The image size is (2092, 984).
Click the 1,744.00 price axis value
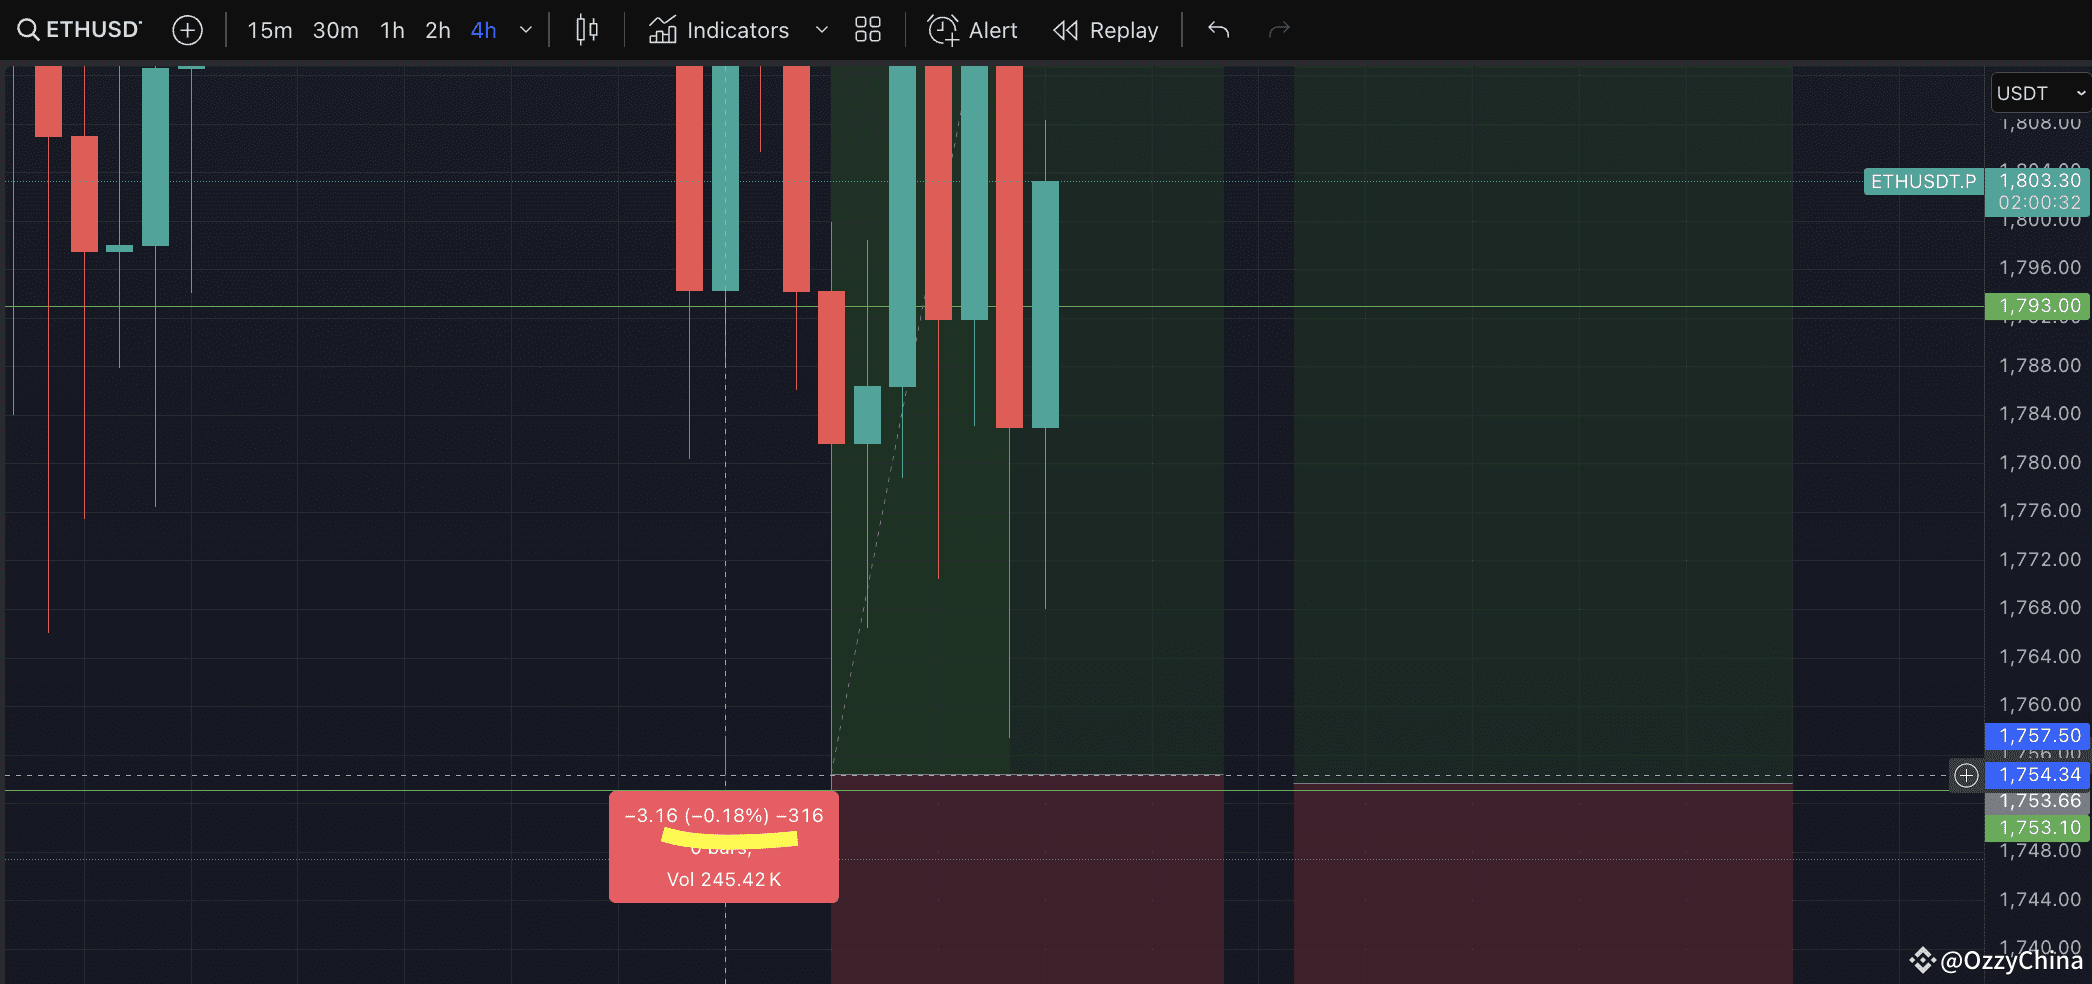point(2039,900)
